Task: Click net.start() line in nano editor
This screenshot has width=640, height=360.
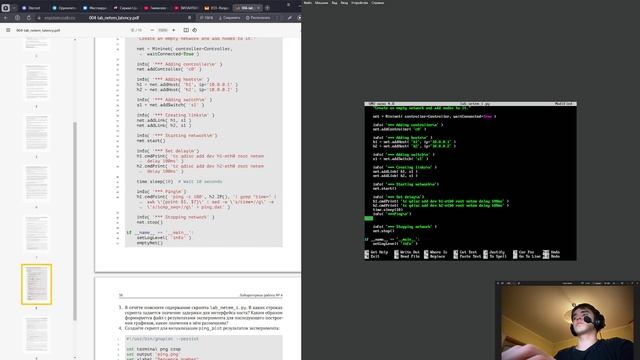Action: tap(384, 189)
